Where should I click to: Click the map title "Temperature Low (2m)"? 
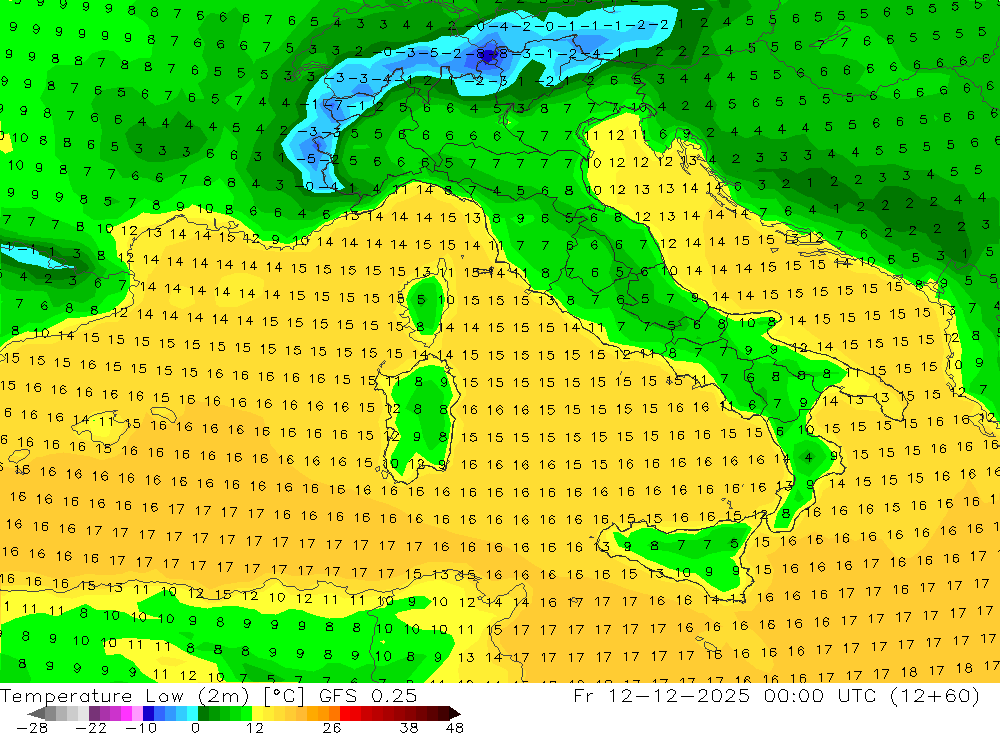[125, 696]
